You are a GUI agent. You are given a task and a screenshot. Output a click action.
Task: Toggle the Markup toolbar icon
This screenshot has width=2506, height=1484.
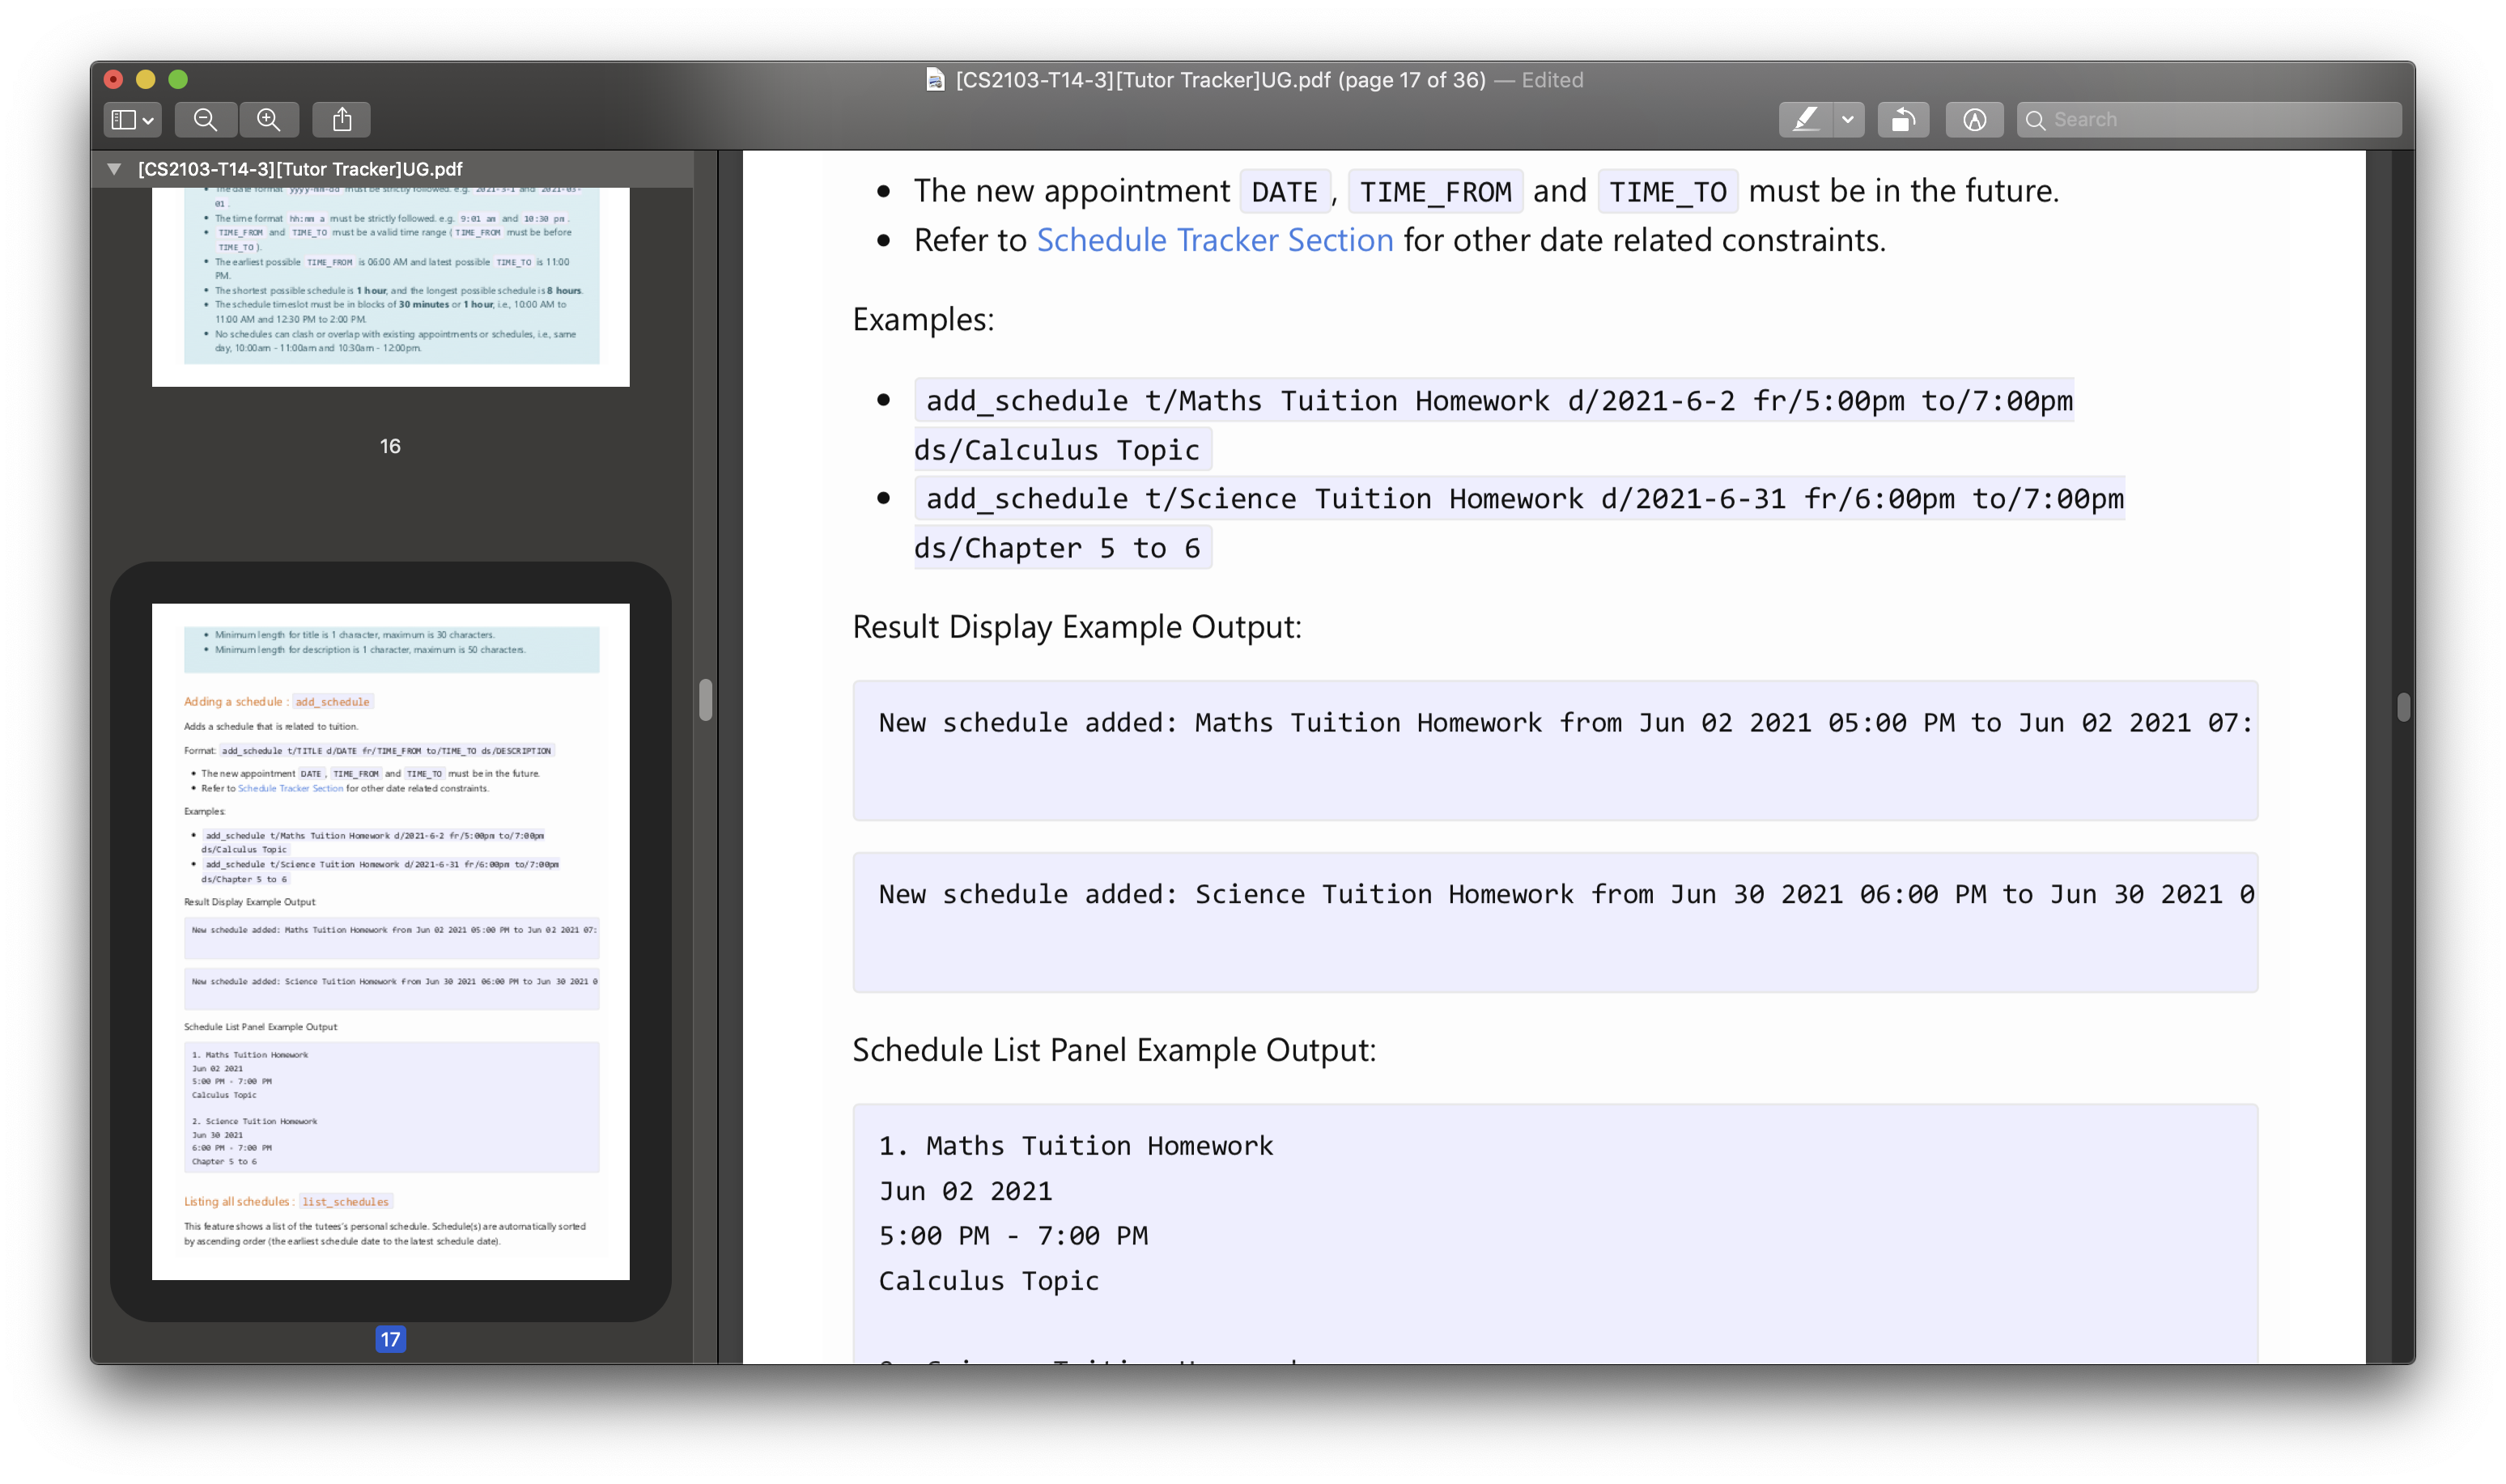[1973, 120]
